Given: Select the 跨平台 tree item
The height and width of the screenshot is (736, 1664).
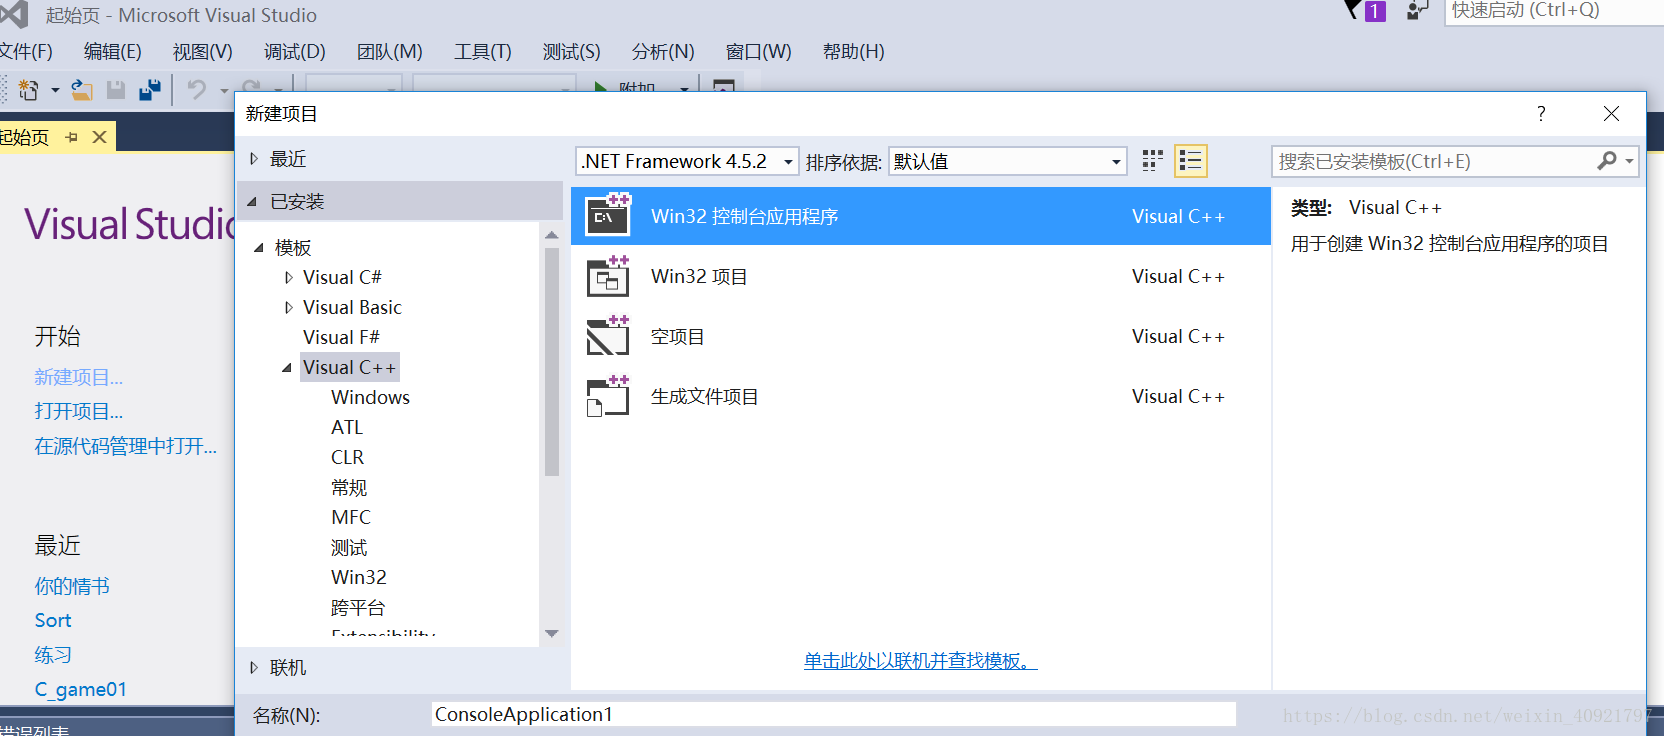Looking at the screenshot, I should (x=358, y=607).
